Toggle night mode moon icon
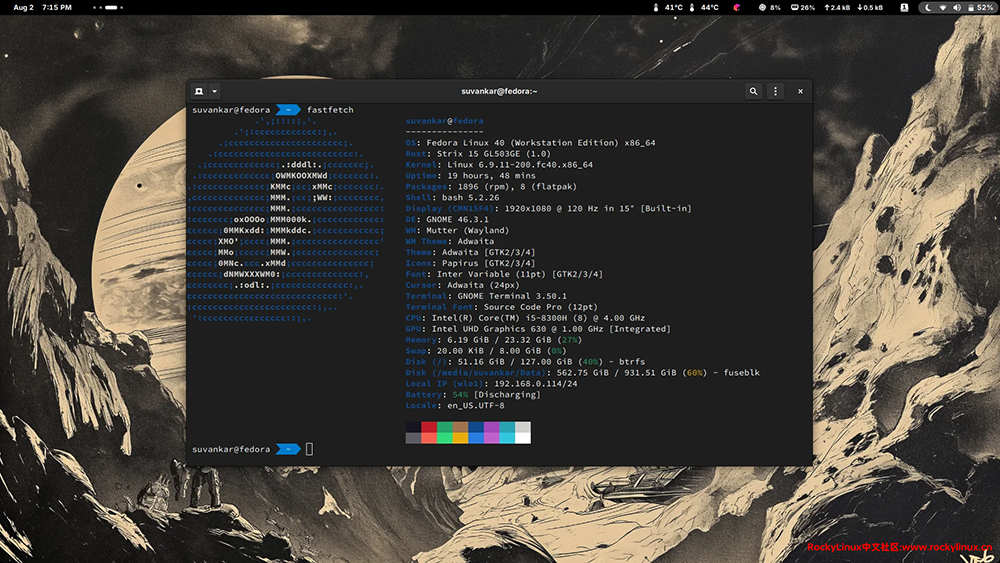1000x563 pixels. [x=928, y=7]
